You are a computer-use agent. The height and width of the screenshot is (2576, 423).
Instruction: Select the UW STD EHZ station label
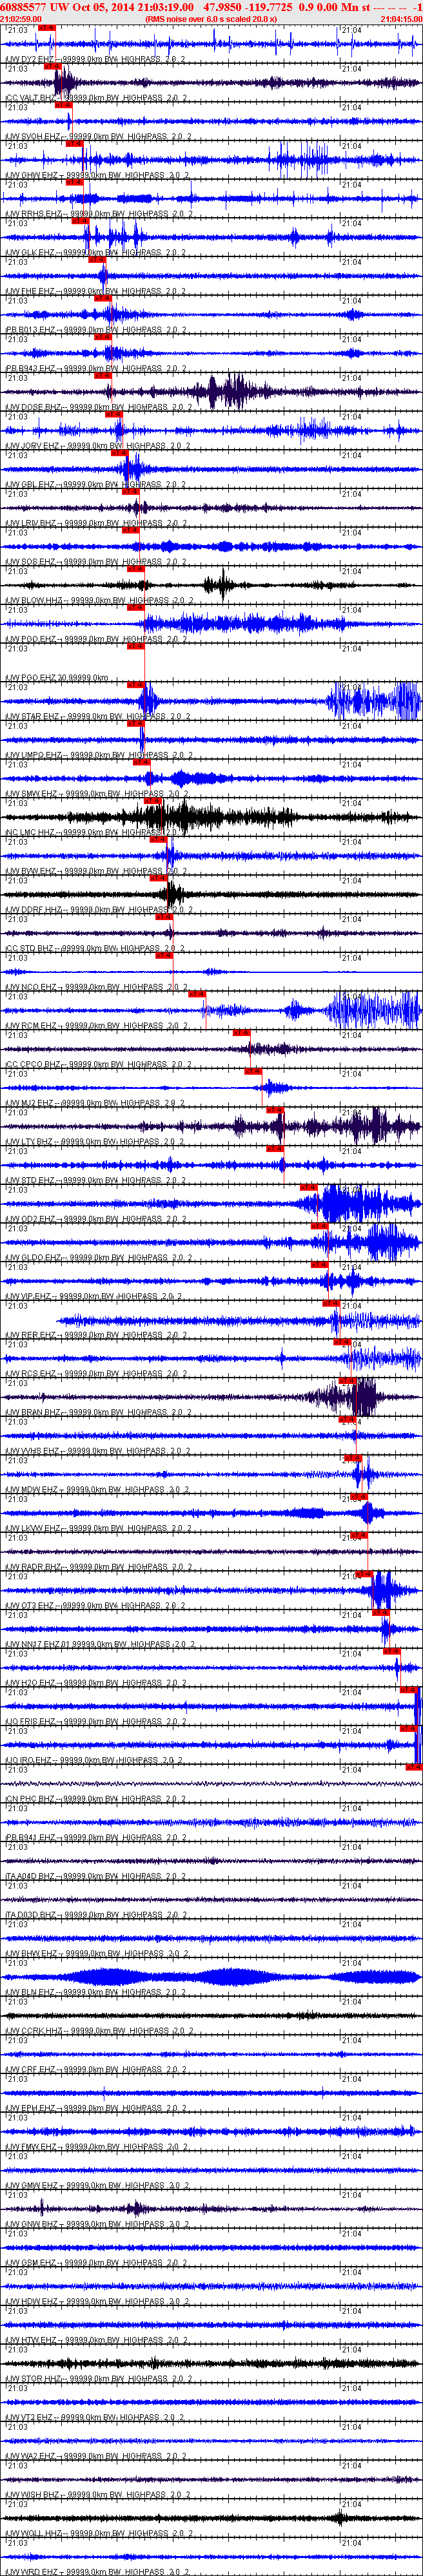click(x=95, y=1181)
